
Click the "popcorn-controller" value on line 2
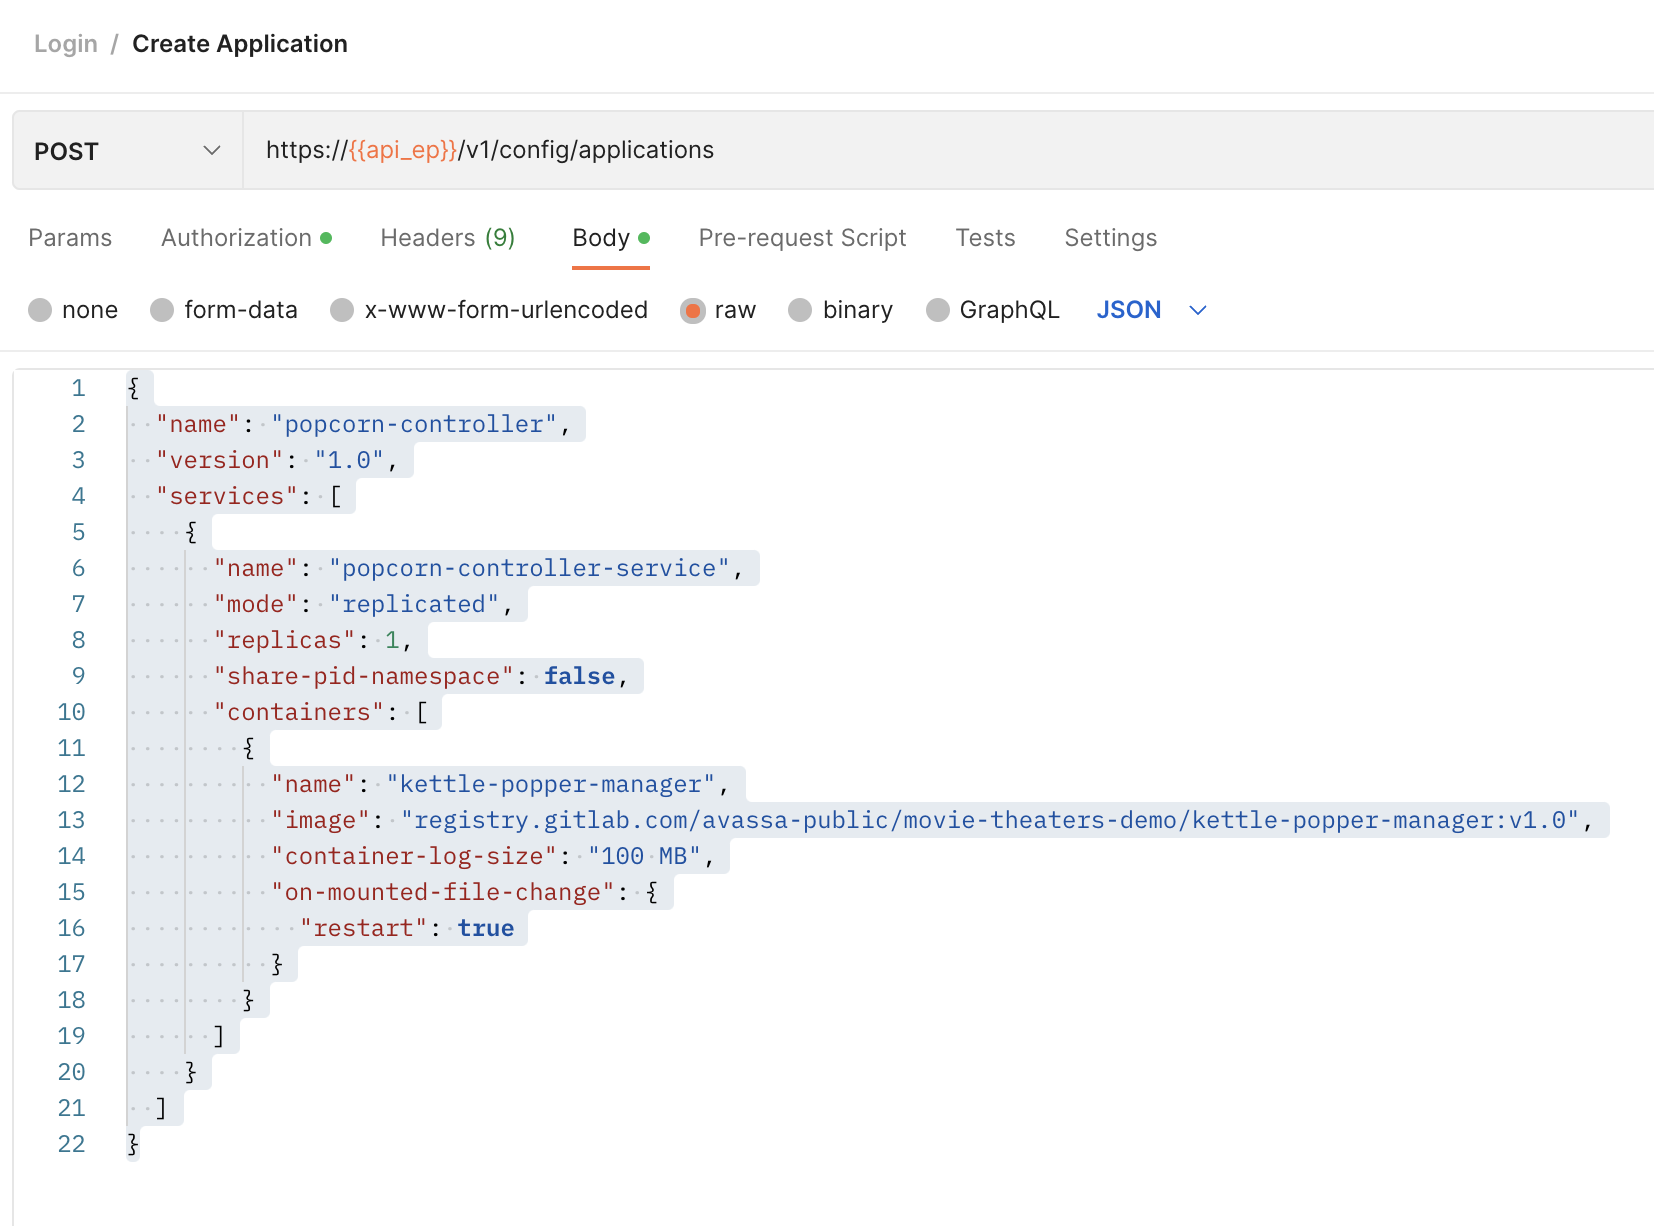click(x=414, y=424)
